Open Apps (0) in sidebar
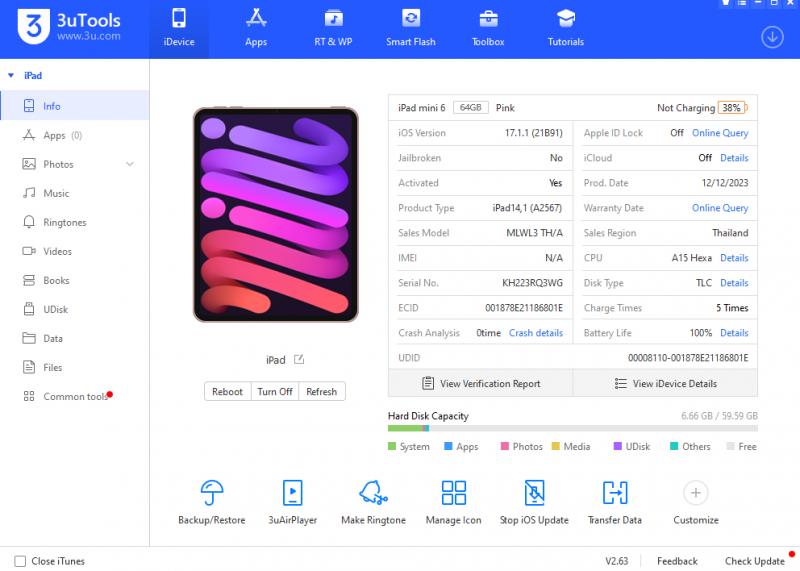Viewport: 800px width, 571px height. [75, 135]
